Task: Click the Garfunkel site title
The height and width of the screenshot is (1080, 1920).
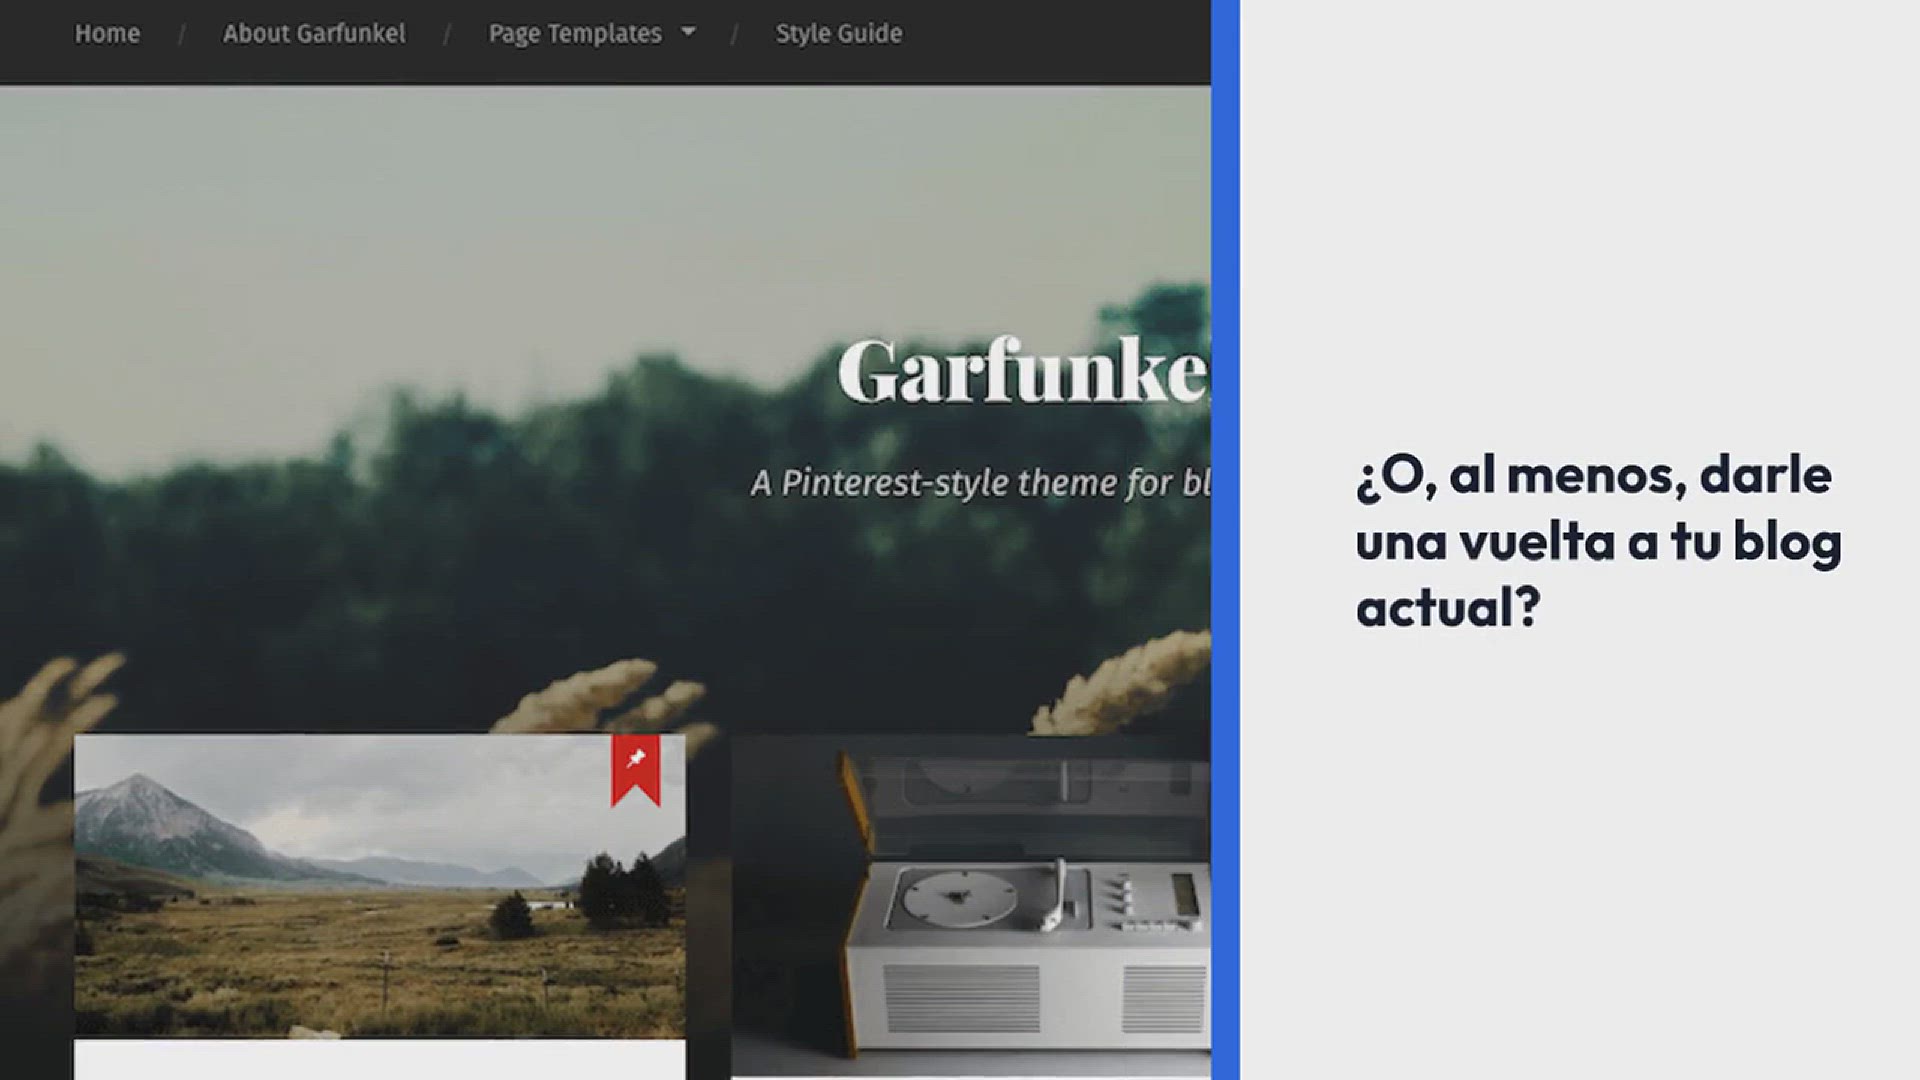Action: click(x=1022, y=372)
